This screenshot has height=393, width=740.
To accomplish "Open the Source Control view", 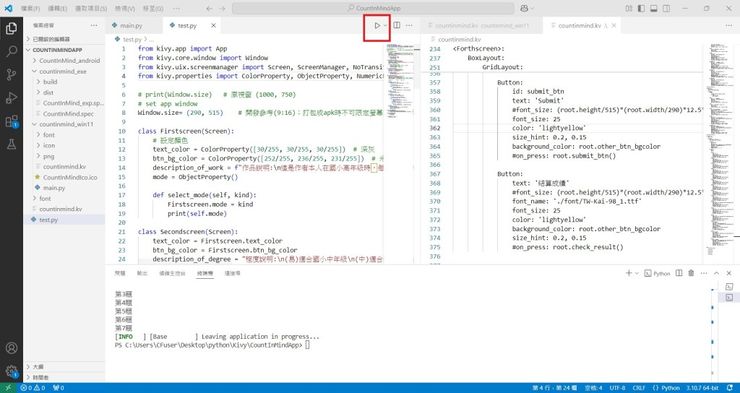I will click(11, 75).
